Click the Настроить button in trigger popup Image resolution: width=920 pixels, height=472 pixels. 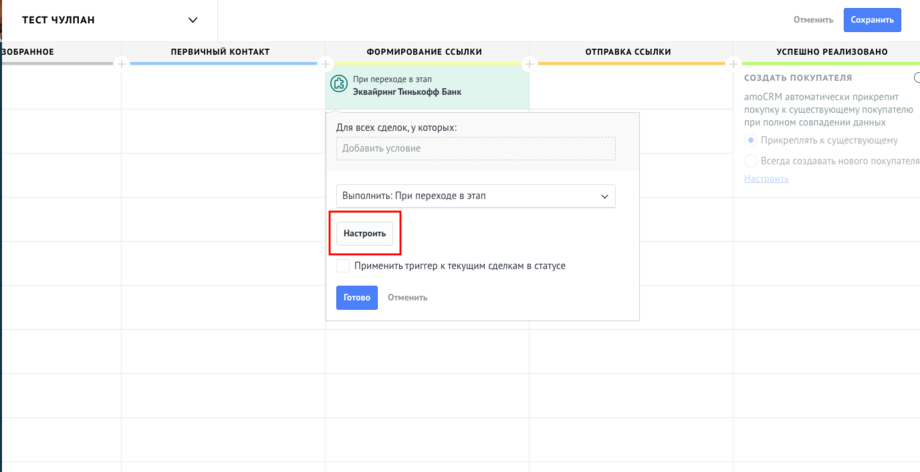click(x=364, y=233)
